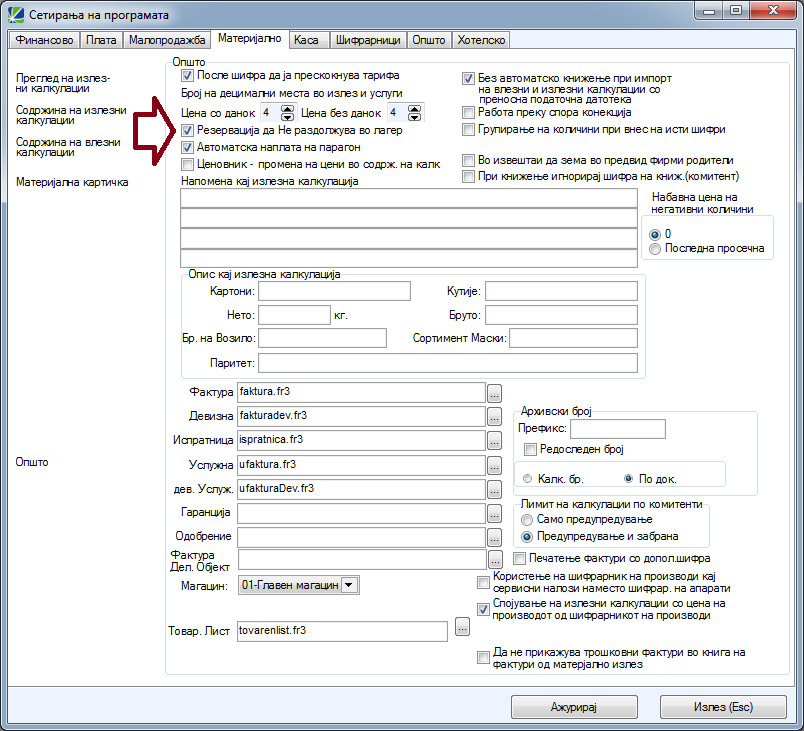Image resolution: width=804 pixels, height=731 pixels.
Task: Select the Каса tab
Action: [307, 40]
